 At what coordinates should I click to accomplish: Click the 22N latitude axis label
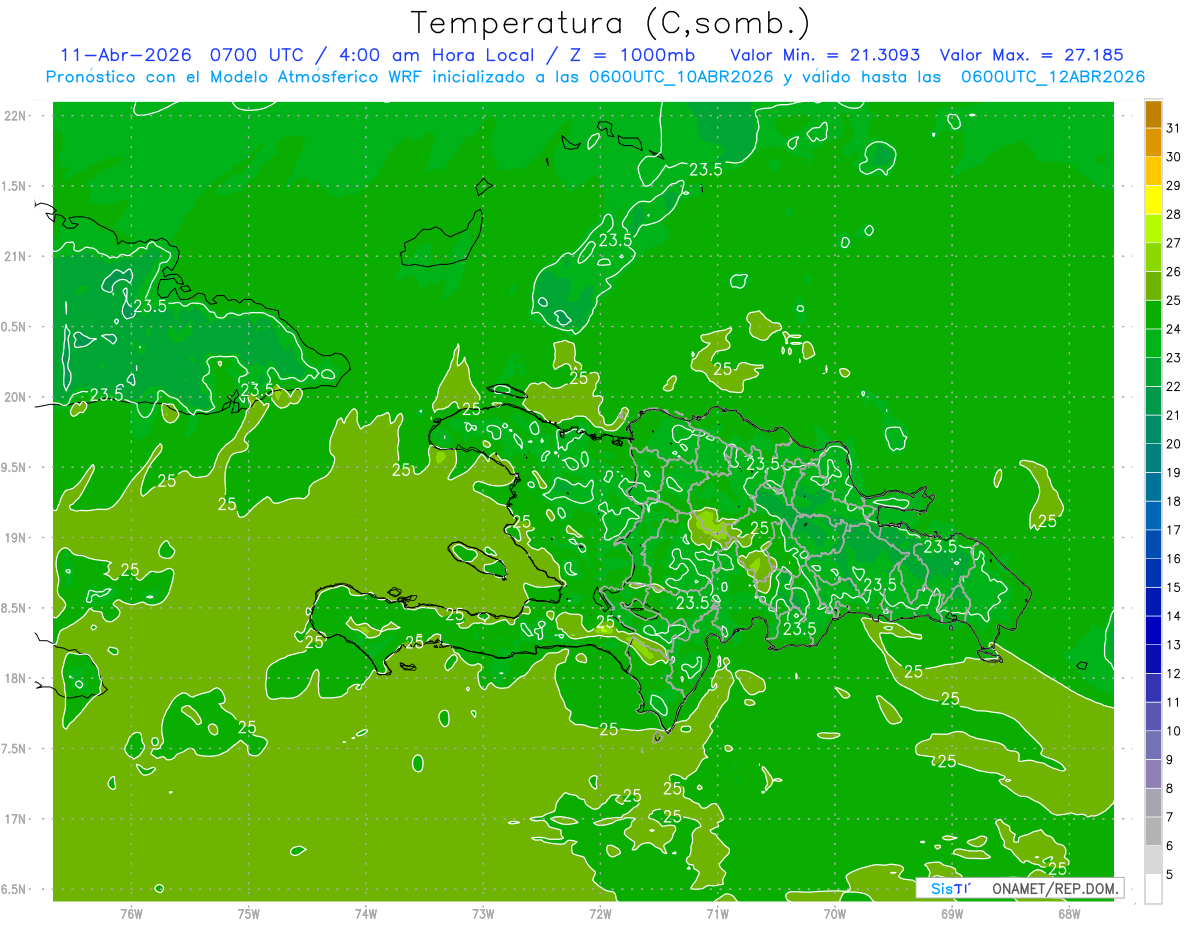click(15, 116)
